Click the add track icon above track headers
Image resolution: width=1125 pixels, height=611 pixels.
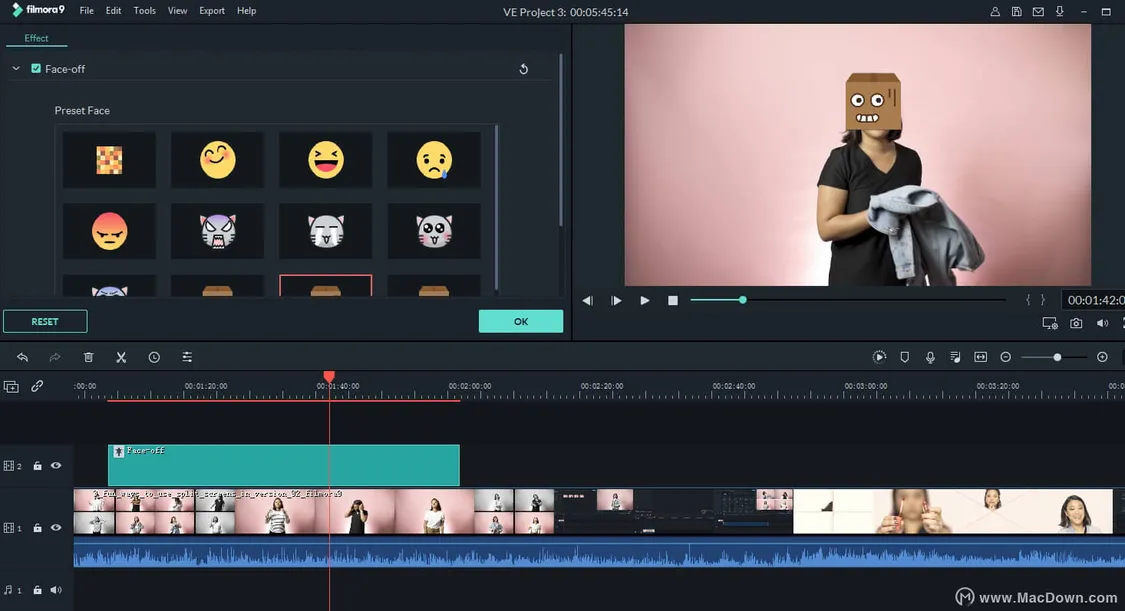[x=11, y=386]
